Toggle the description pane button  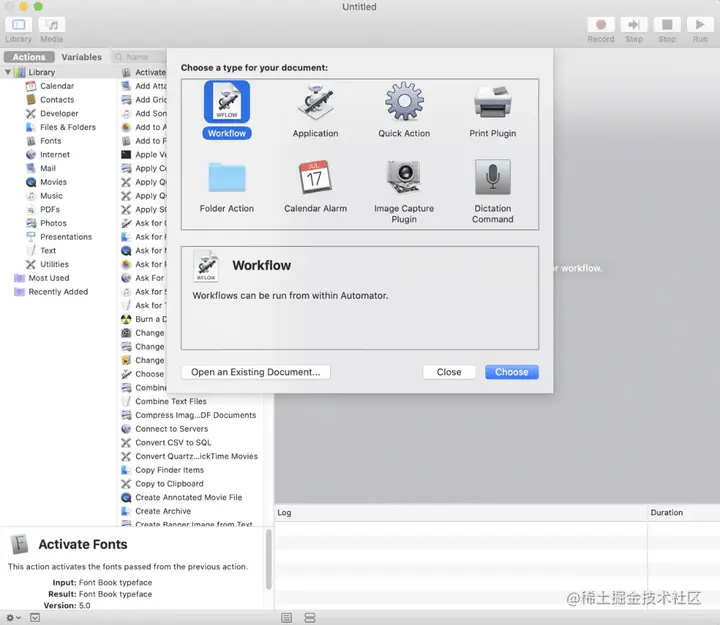point(35,618)
